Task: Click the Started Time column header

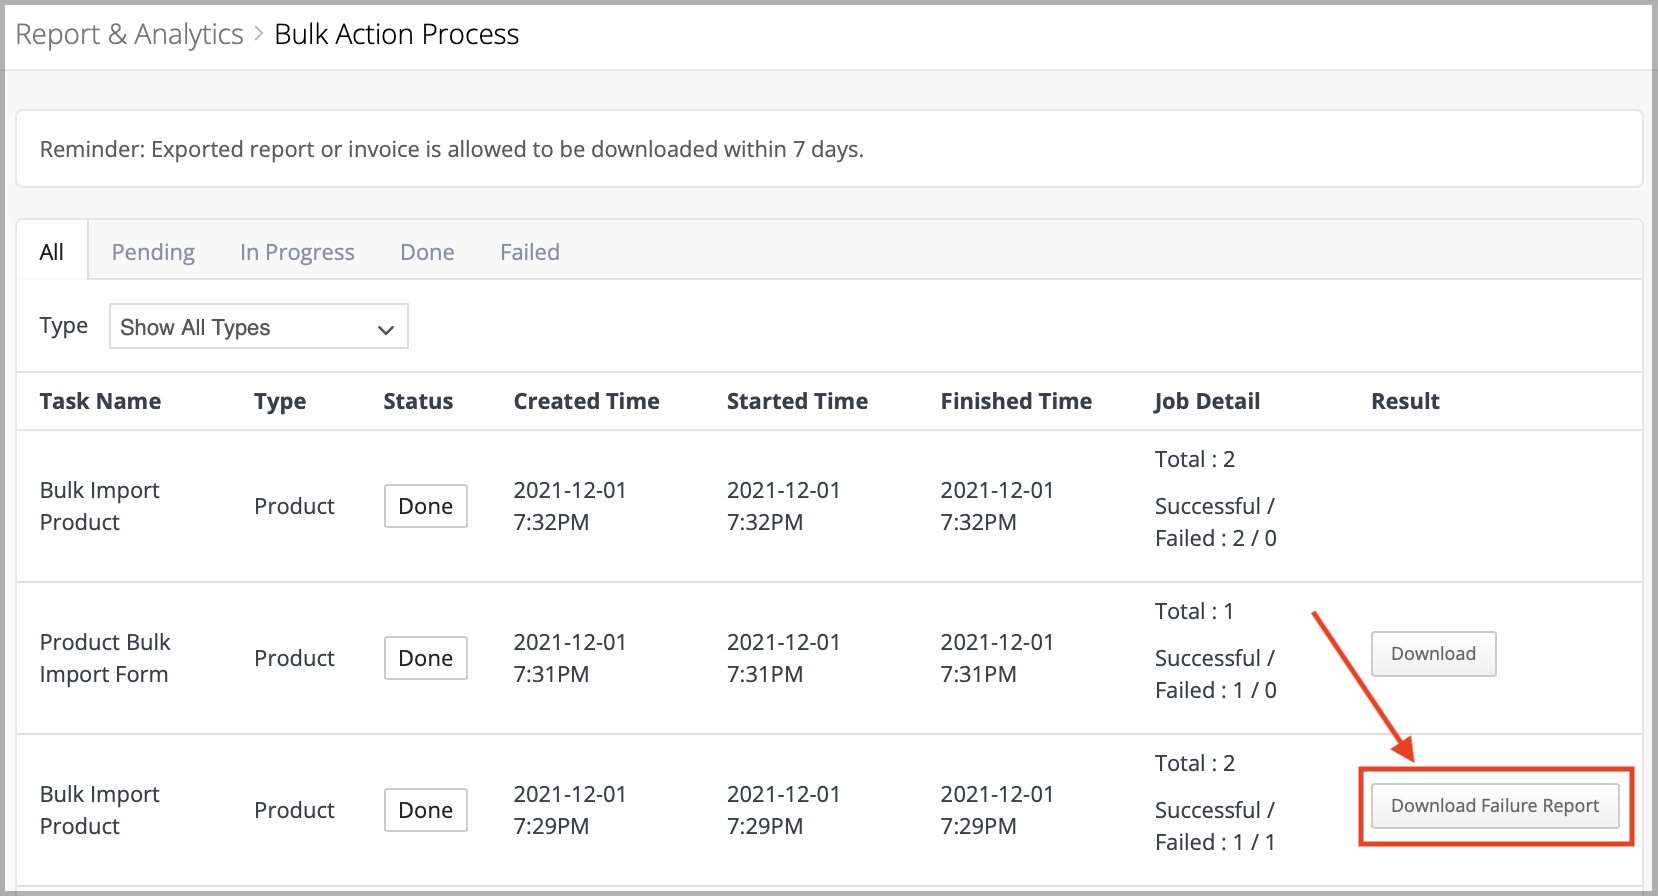Action: (x=797, y=401)
